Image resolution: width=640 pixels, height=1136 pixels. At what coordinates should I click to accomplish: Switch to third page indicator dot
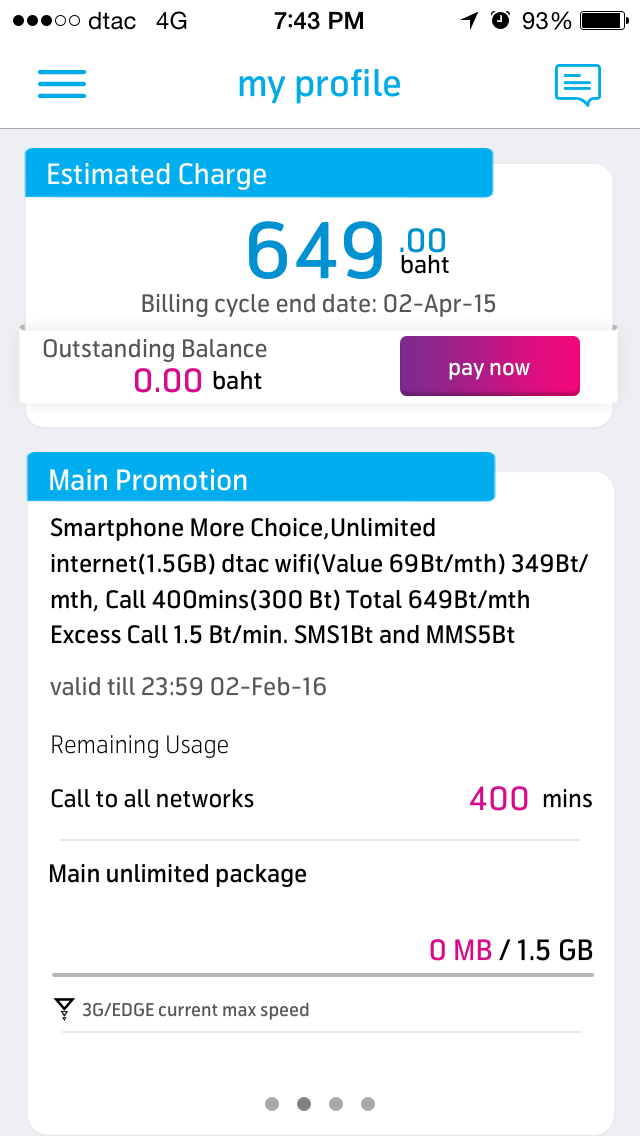(336, 1104)
